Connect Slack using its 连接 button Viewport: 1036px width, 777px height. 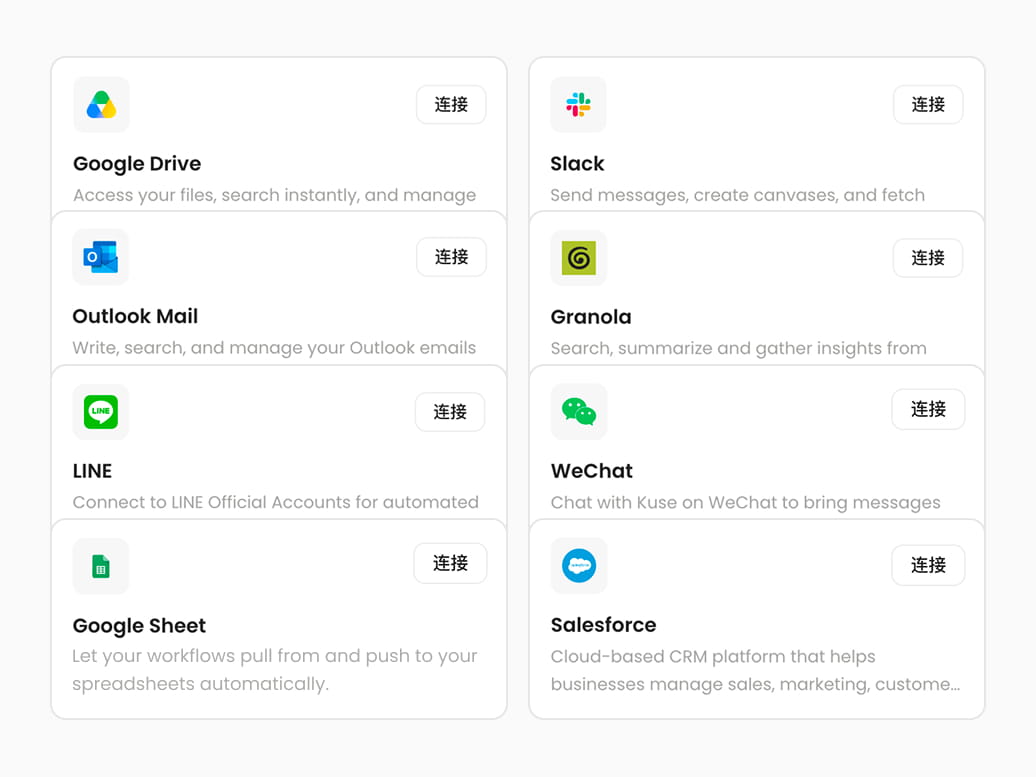point(928,104)
